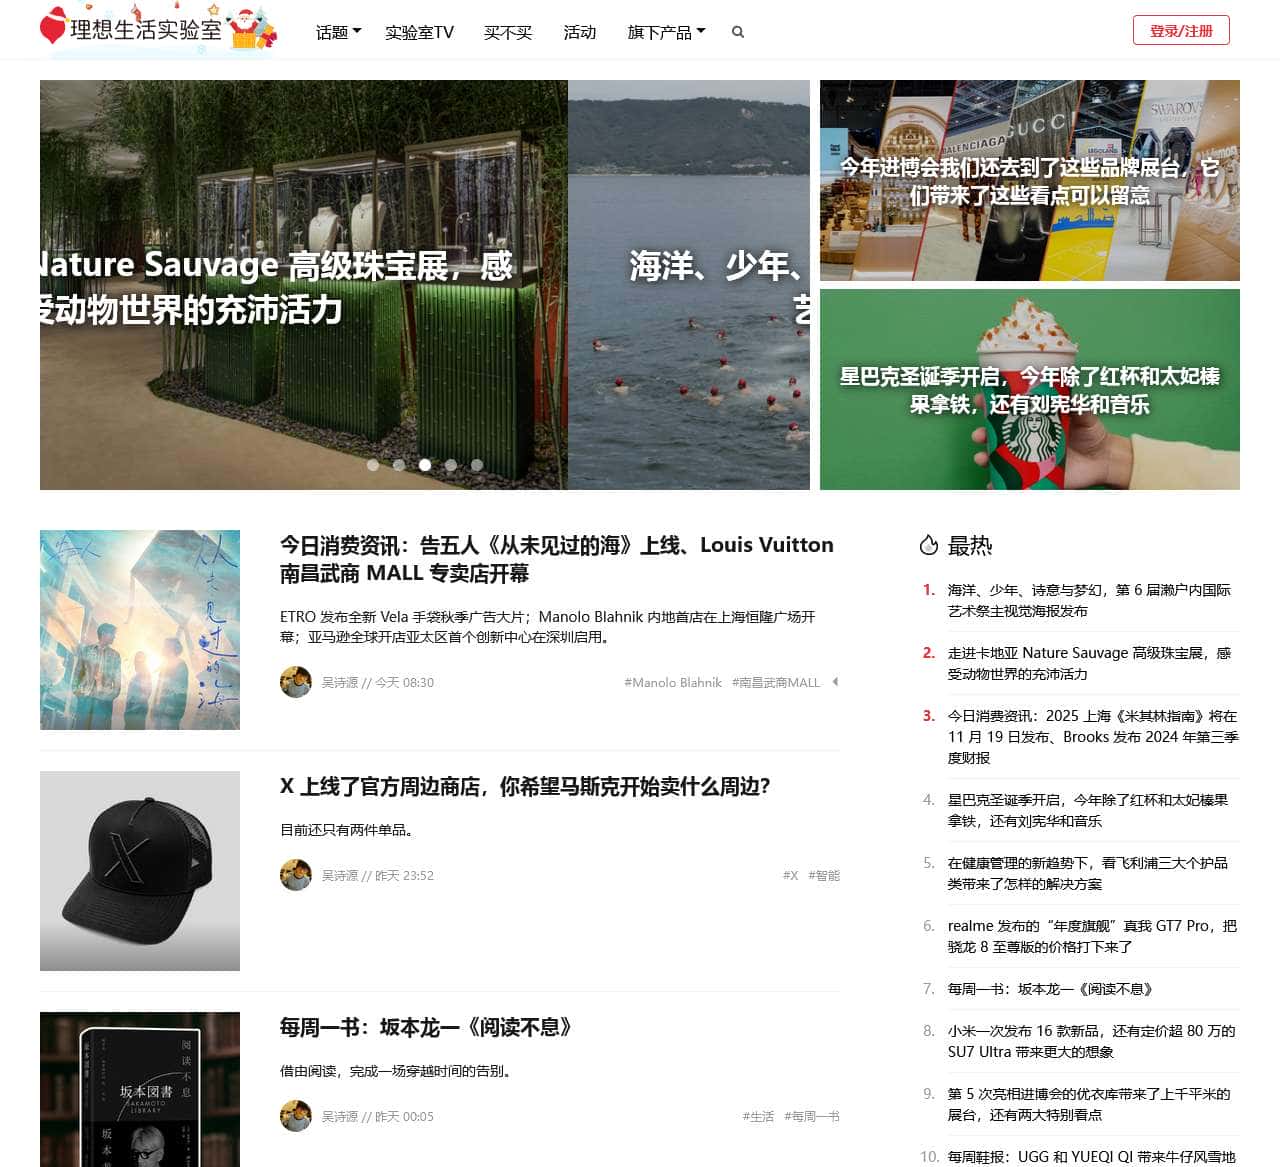
Task: Open headline 今日消费资讯：告五人《从未见过的海》上线
Action: coord(557,559)
